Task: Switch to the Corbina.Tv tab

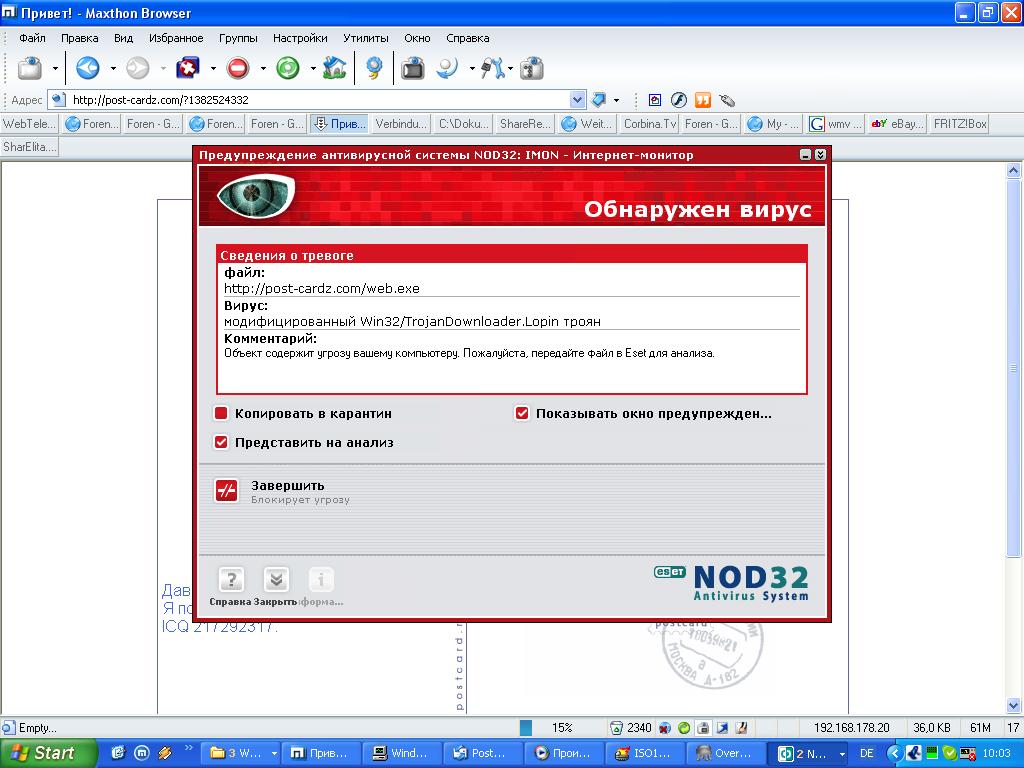Action: [x=648, y=123]
